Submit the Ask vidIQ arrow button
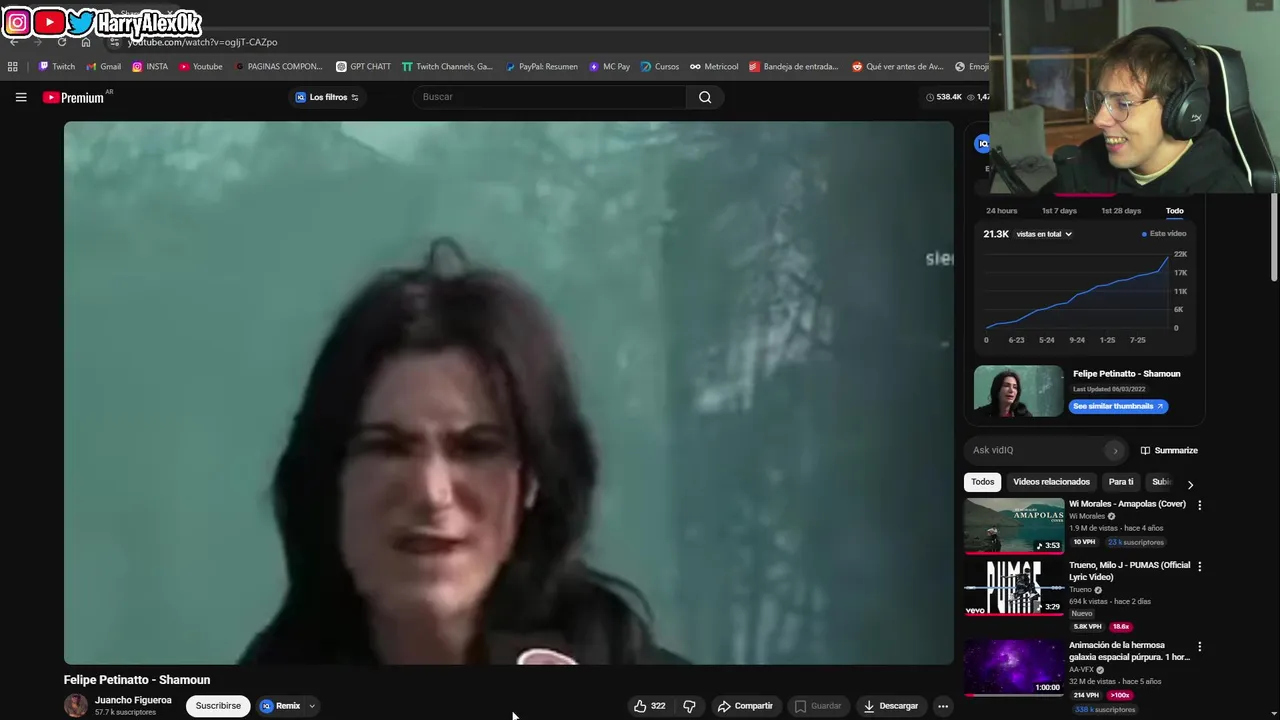The height and width of the screenshot is (720, 1280). (1115, 451)
